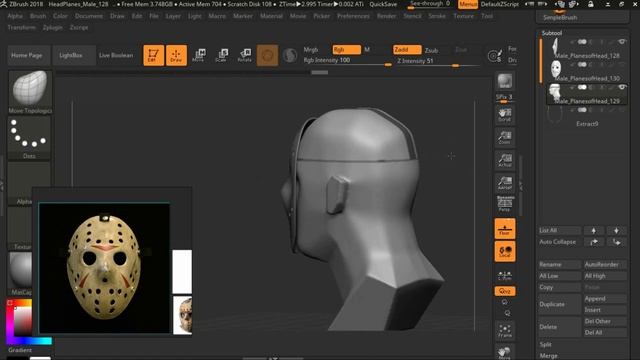Click the BPR render button

coord(505,81)
